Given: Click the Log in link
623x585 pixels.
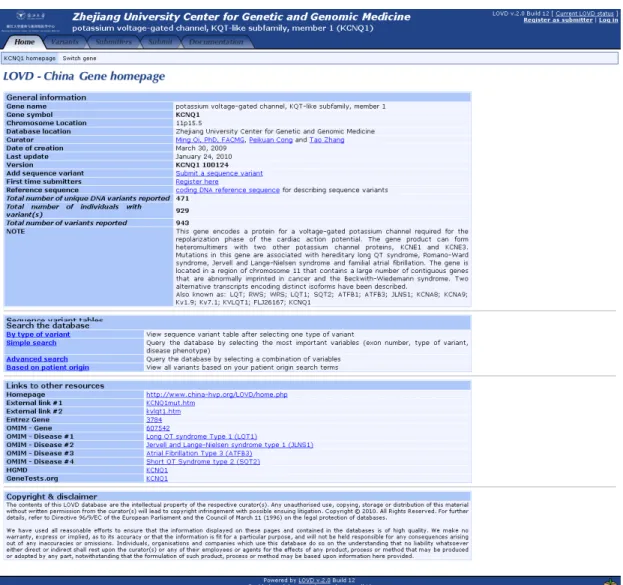Looking at the screenshot, I should (x=608, y=20).
